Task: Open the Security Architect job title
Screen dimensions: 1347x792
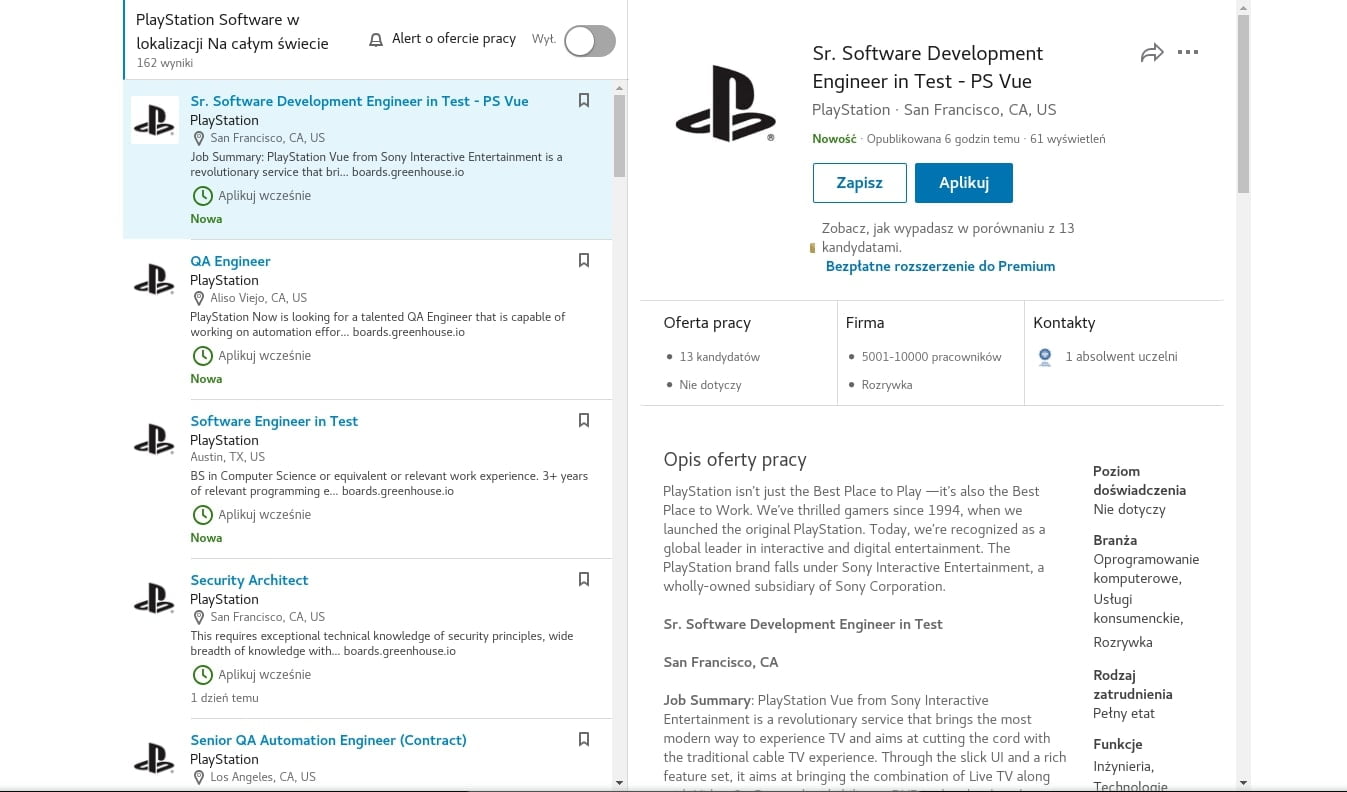Action: pyautogui.click(x=249, y=580)
